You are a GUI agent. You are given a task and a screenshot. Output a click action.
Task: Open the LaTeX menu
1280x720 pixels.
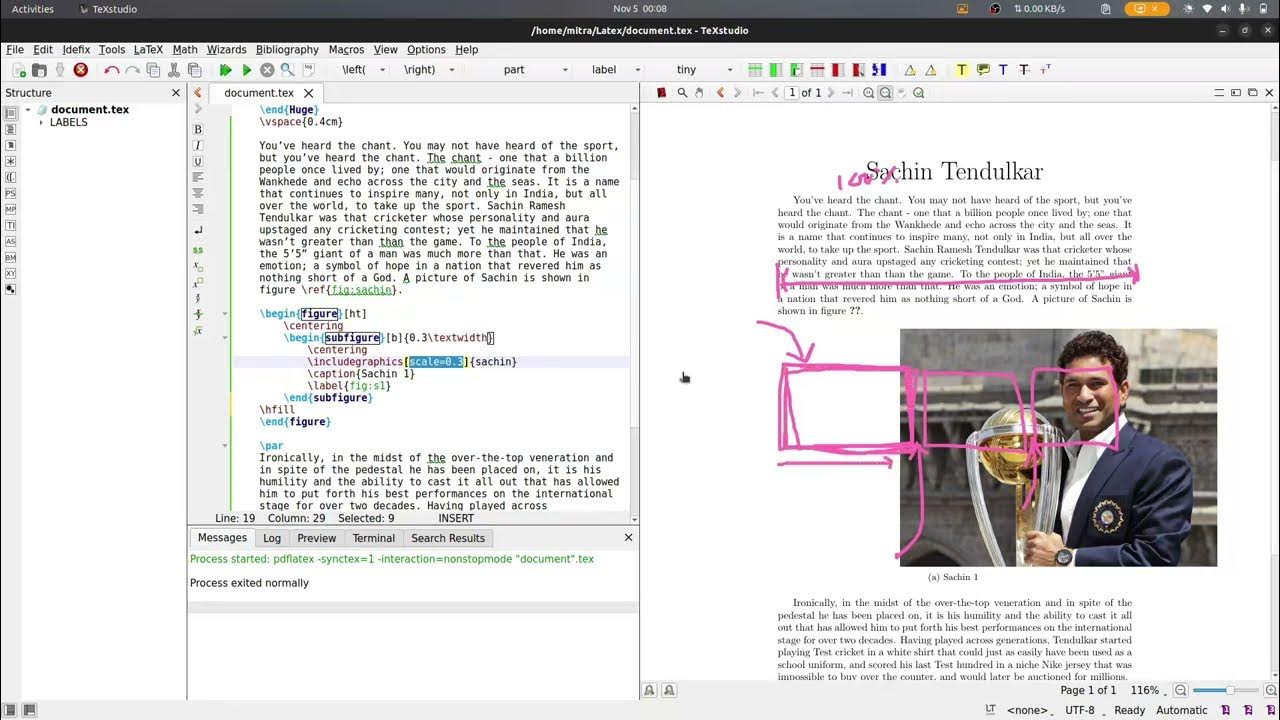point(148,49)
